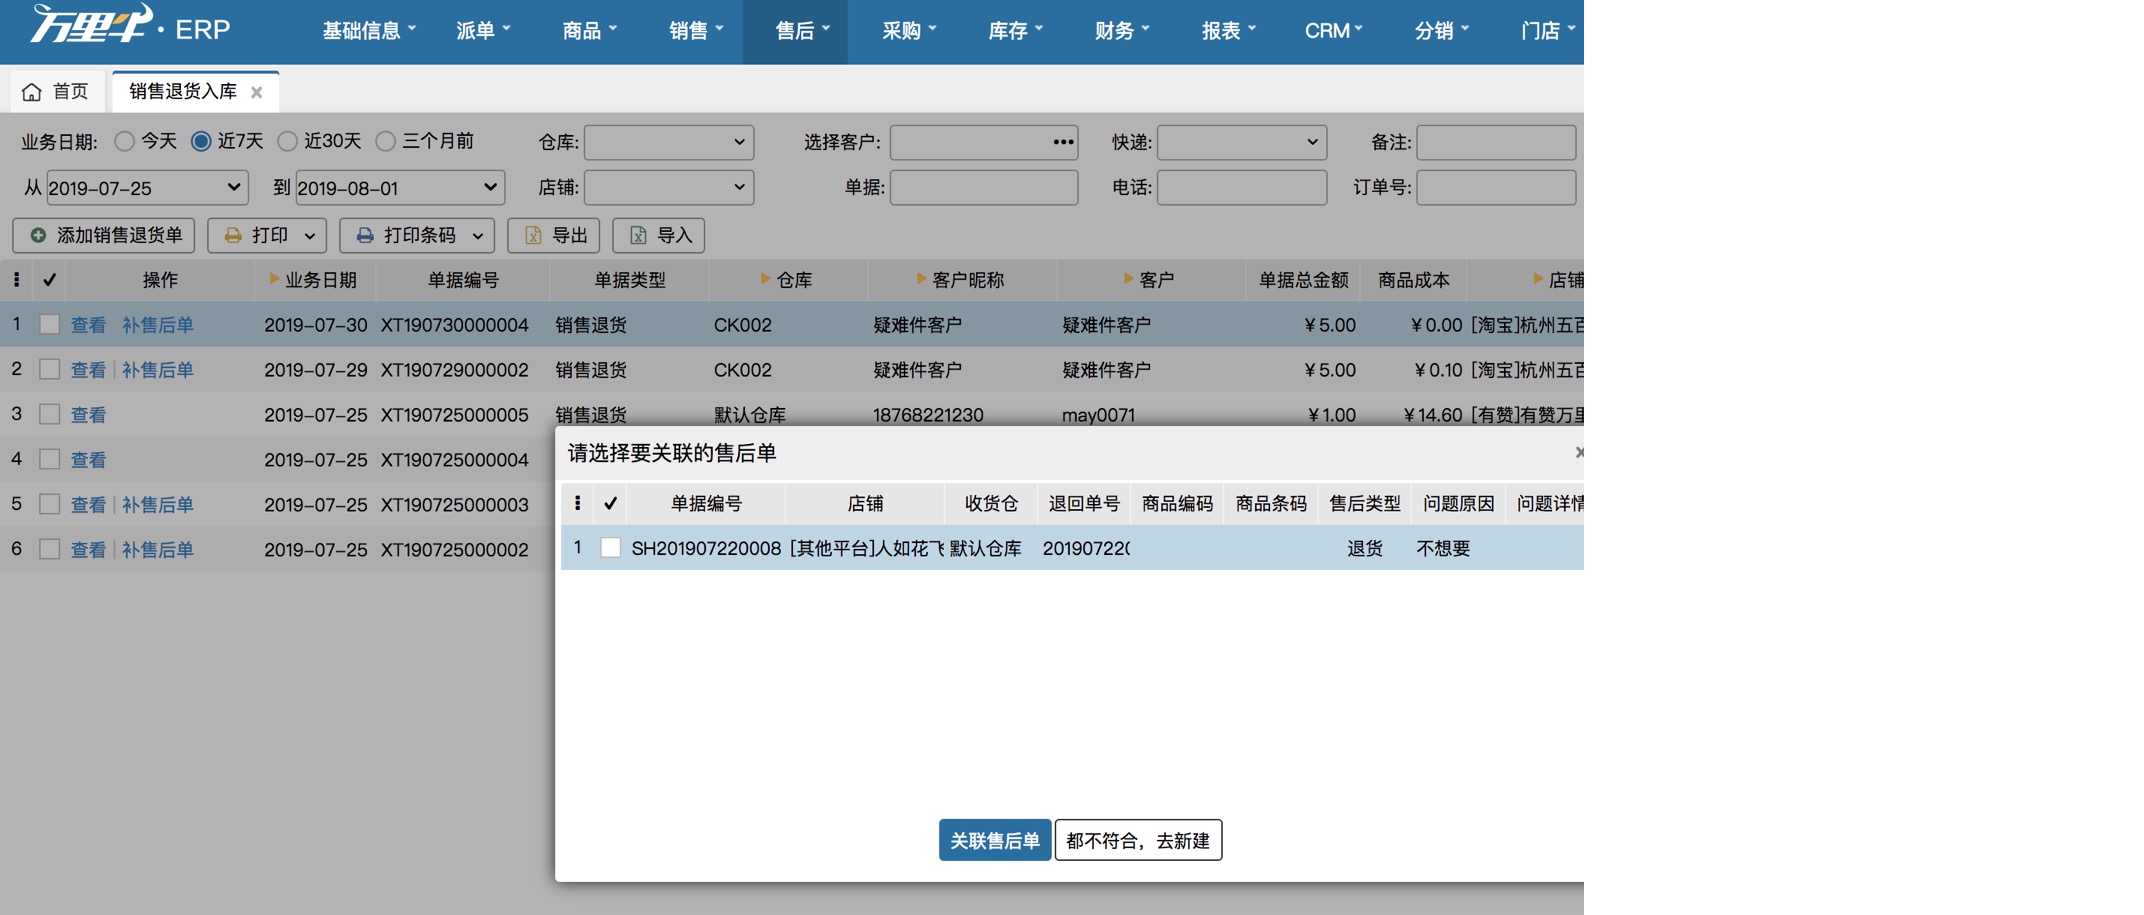Image resolution: width=2144 pixels, height=915 pixels.
Task: Open end date 2019-08-01 dropdown
Action: point(400,187)
